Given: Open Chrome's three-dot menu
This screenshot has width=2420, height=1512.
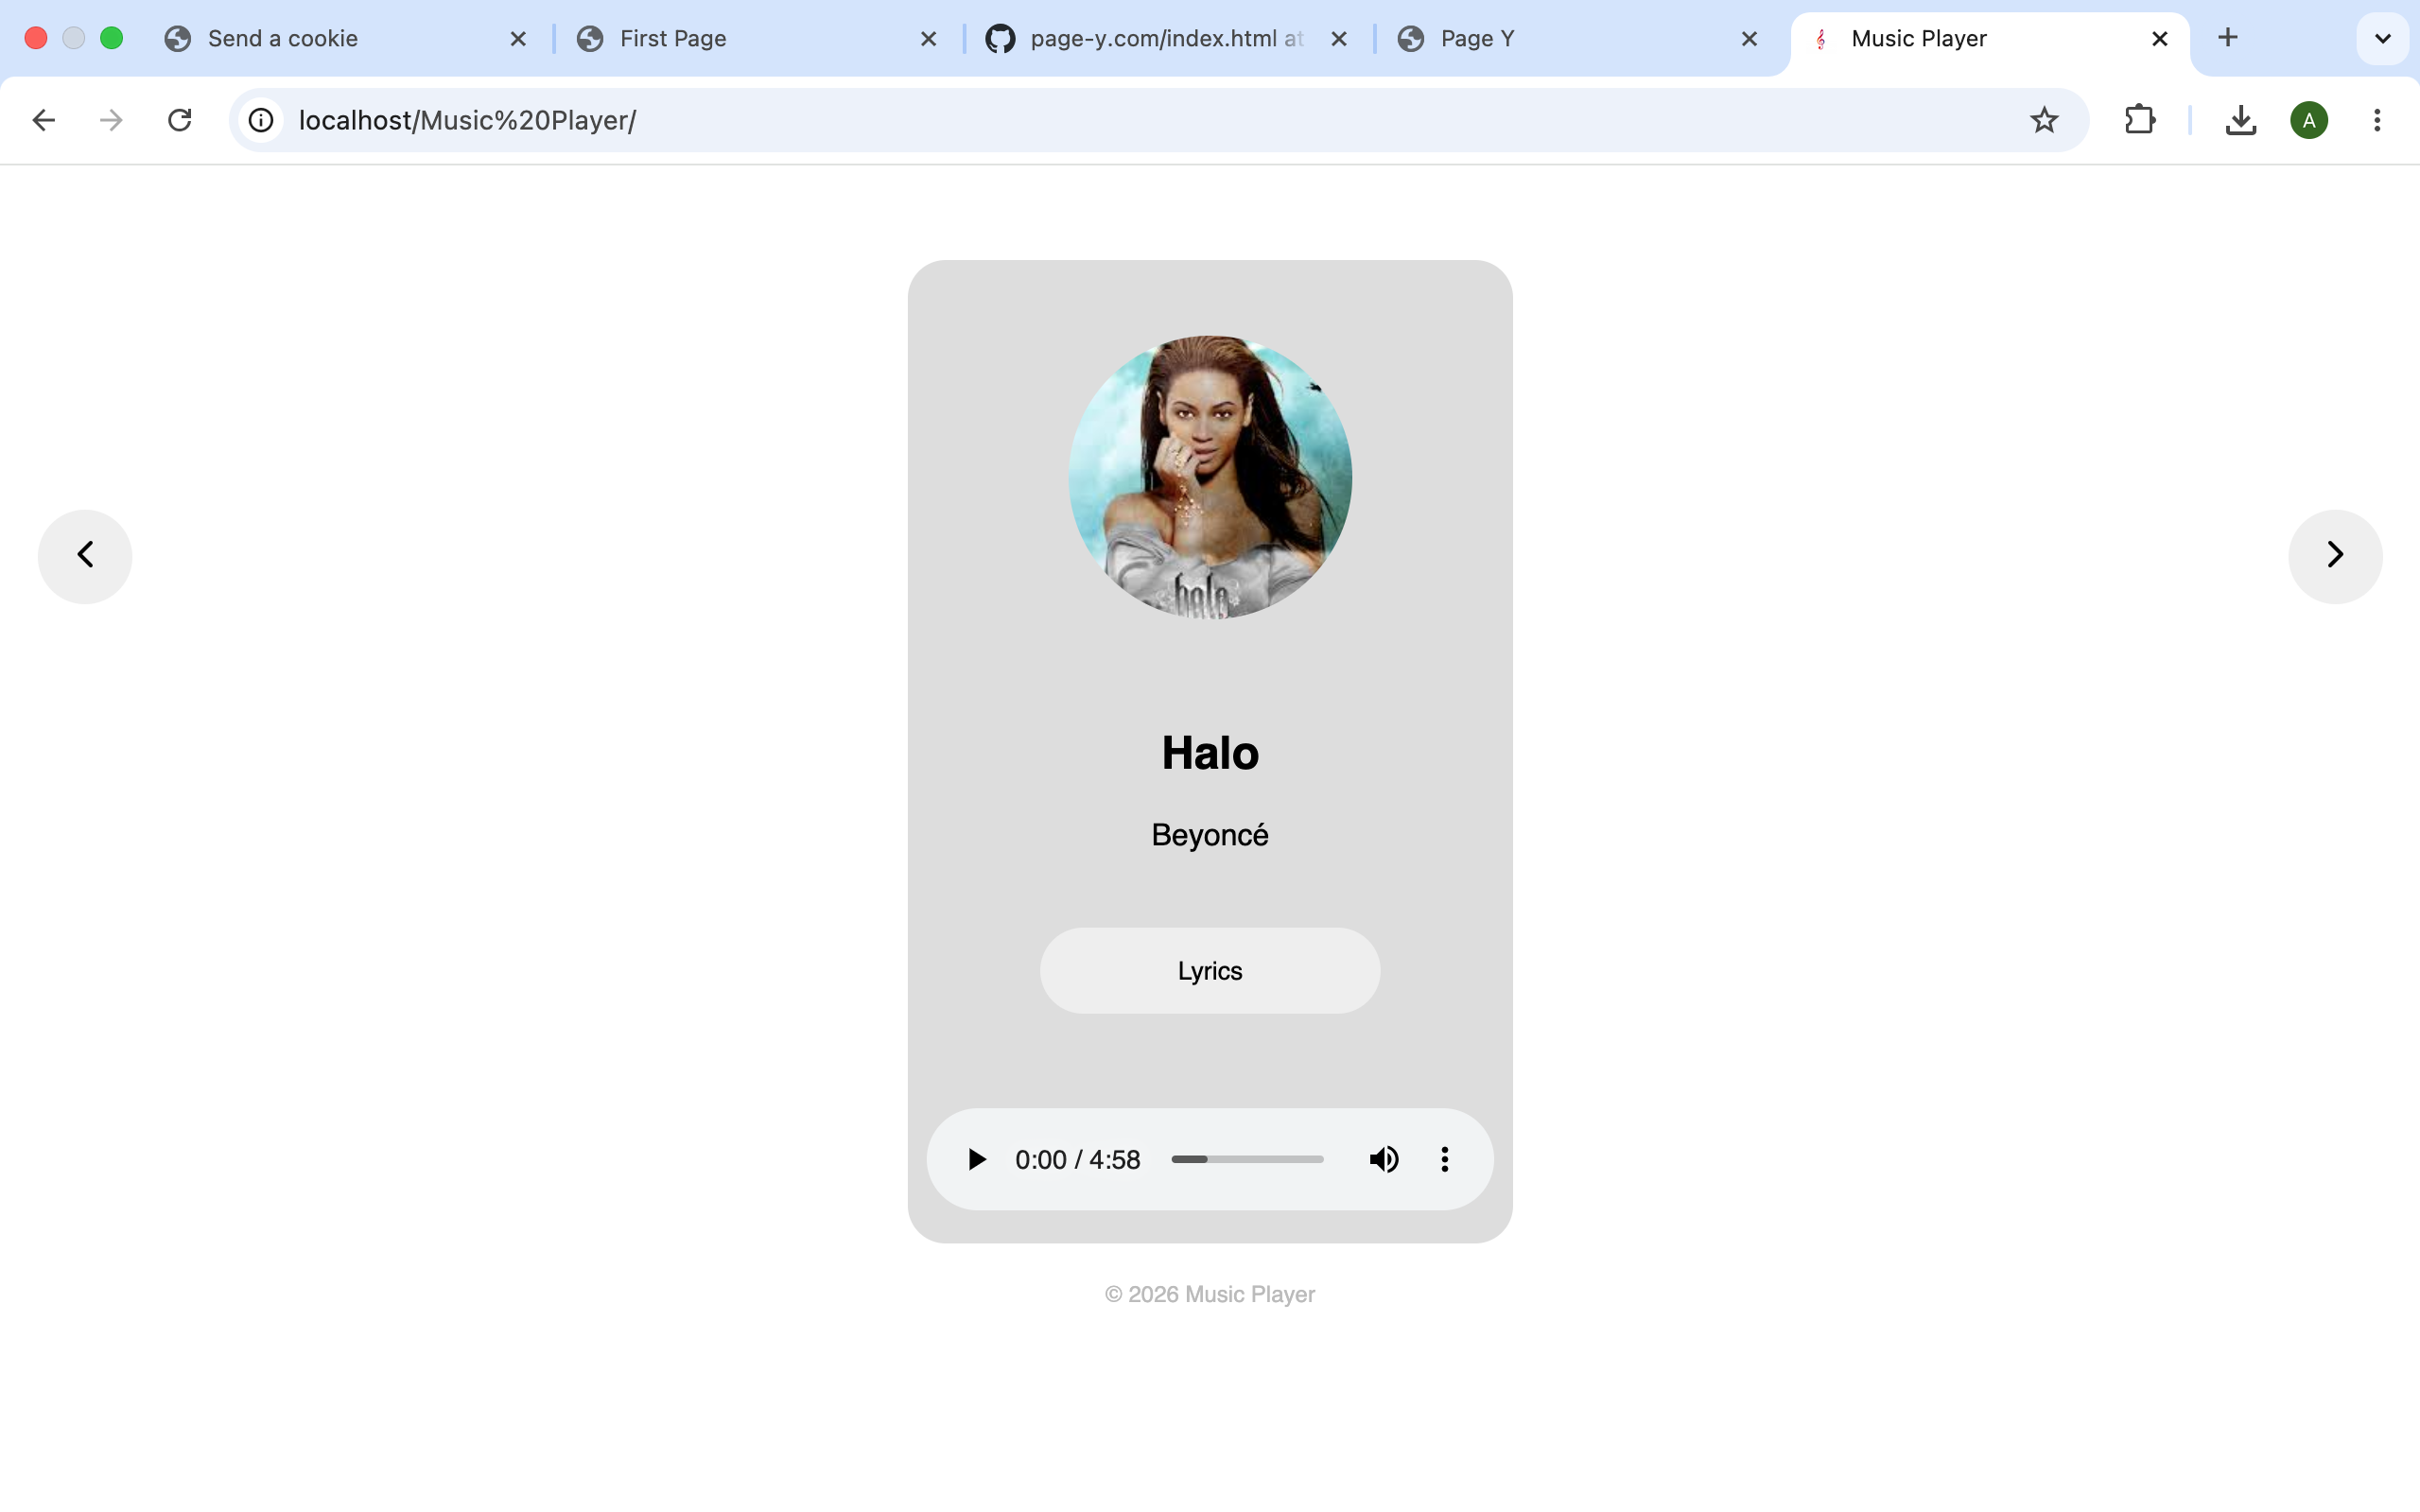Looking at the screenshot, I should 2376,120.
